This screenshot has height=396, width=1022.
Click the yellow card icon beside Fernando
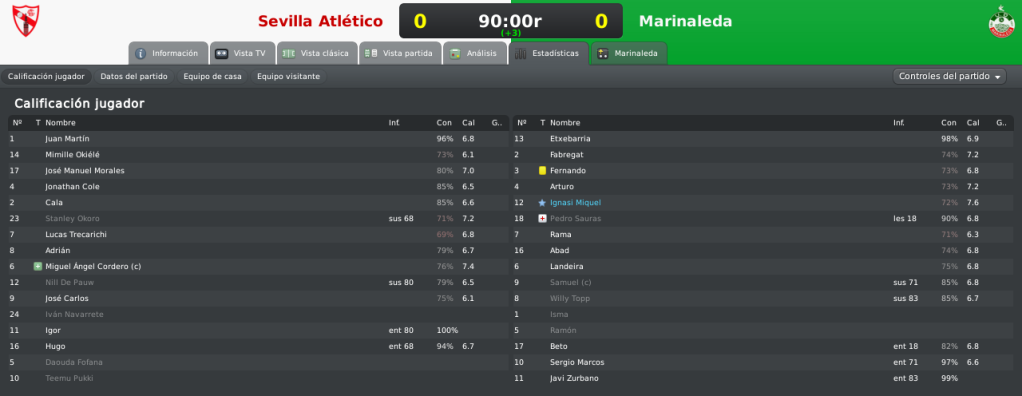click(542, 171)
